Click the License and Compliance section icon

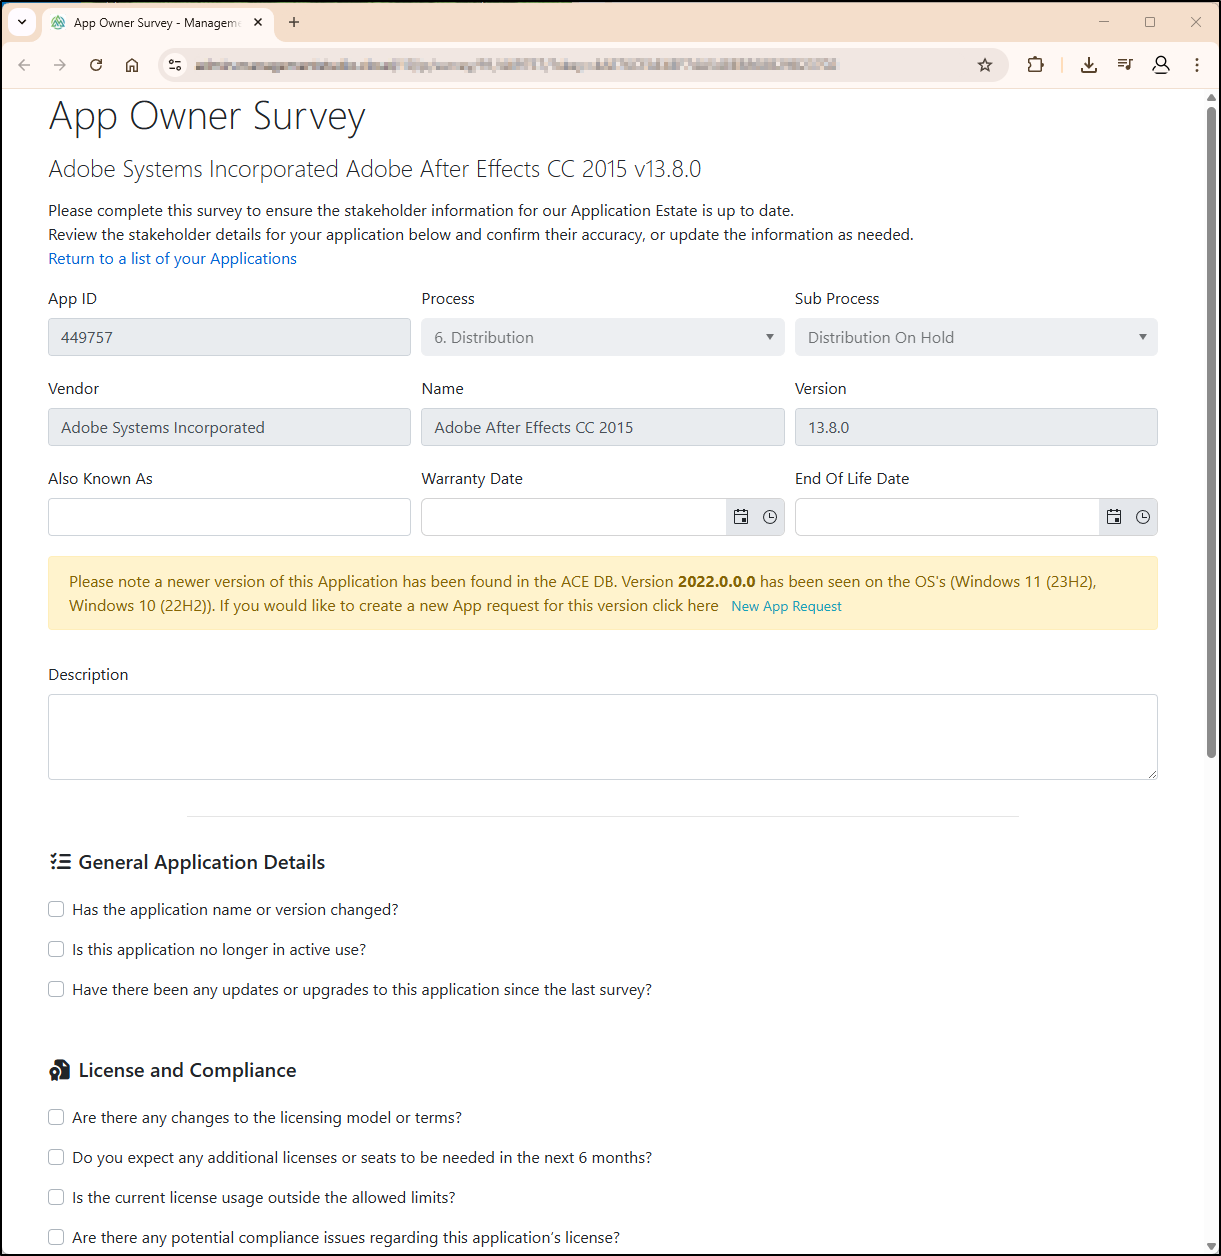[59, 1071]
